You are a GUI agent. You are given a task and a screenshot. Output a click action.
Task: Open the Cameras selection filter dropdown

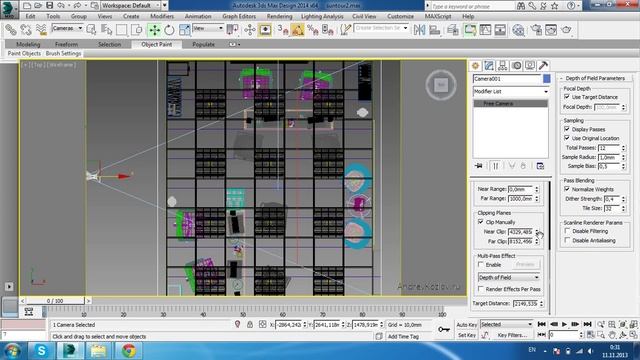[x=67, y=28]
